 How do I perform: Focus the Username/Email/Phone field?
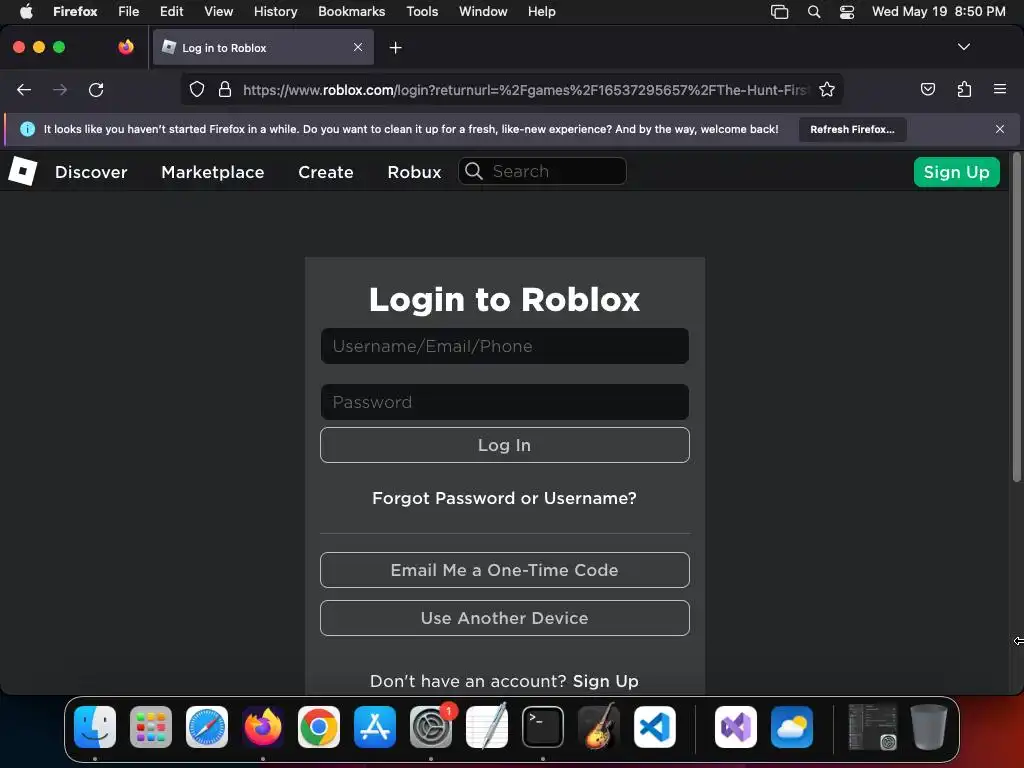coord(505,346)
